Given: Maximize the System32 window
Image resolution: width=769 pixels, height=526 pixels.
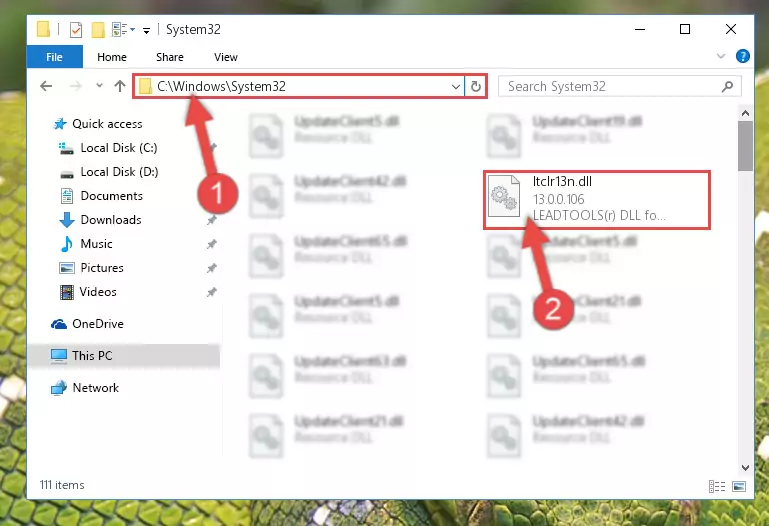Looking at the screenshot, I should [685, 29].
